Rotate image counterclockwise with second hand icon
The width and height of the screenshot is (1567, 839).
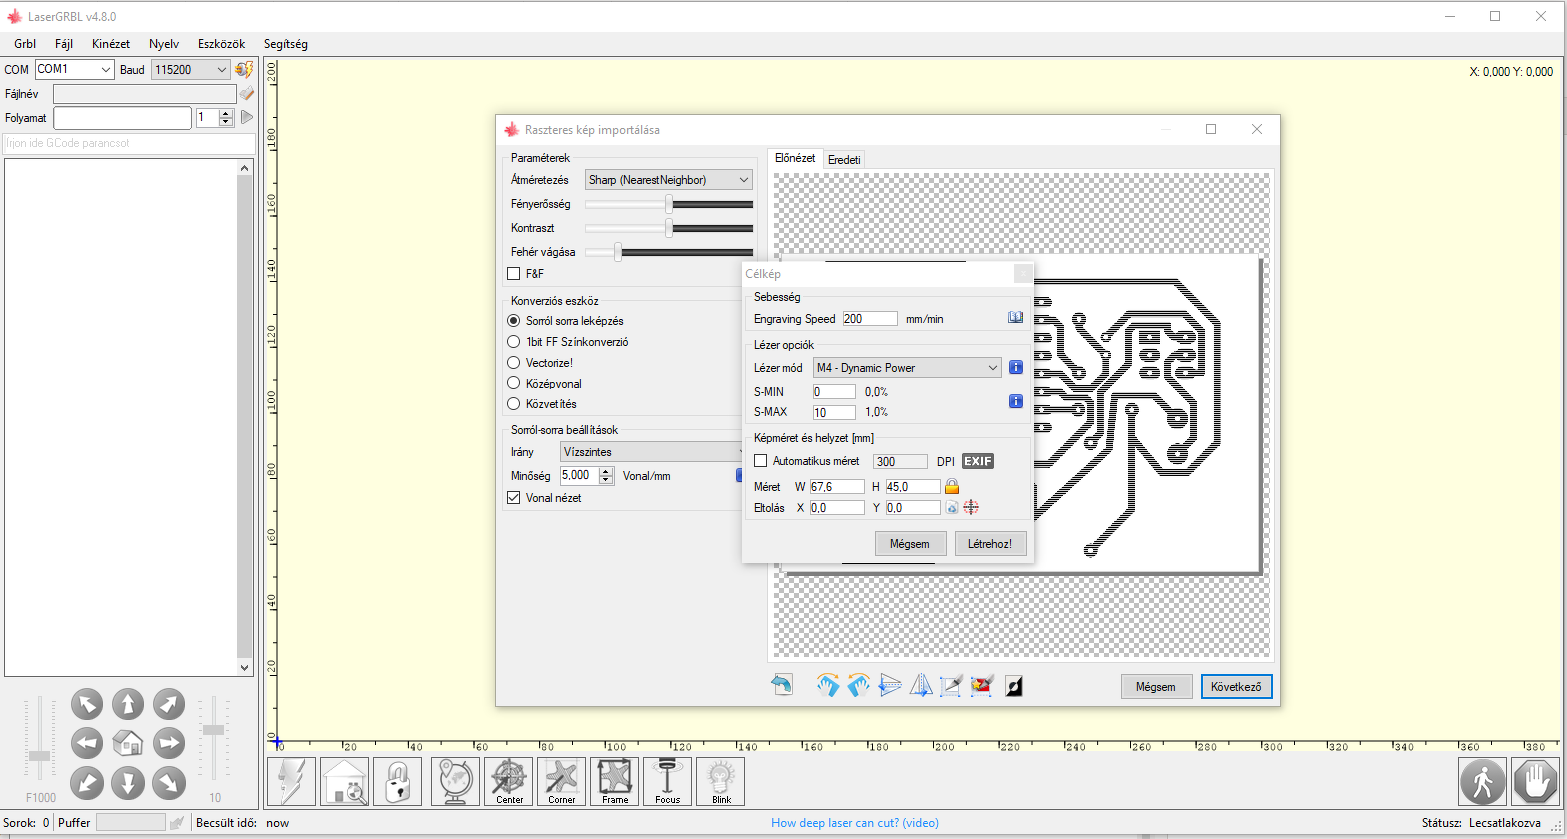(x=859, y=686)
